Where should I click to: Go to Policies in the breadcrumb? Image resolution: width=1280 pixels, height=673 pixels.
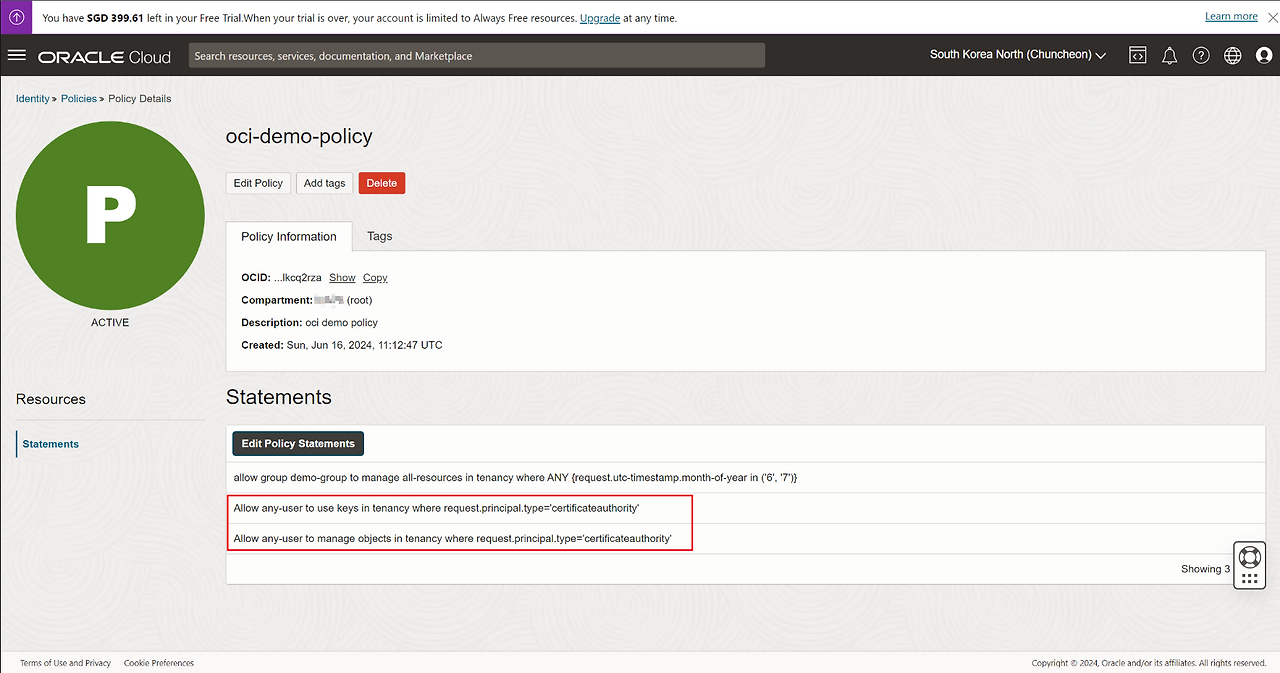point(79,99)
